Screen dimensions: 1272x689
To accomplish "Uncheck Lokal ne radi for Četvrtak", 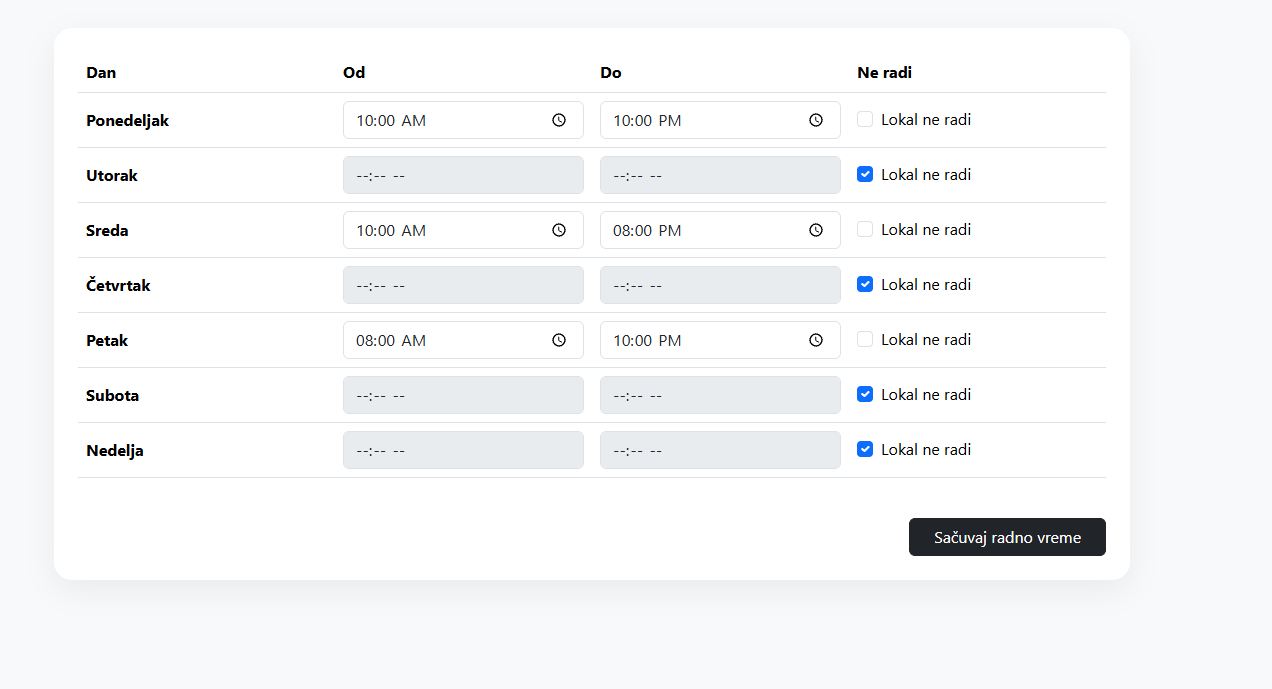I will coord(865,284).
